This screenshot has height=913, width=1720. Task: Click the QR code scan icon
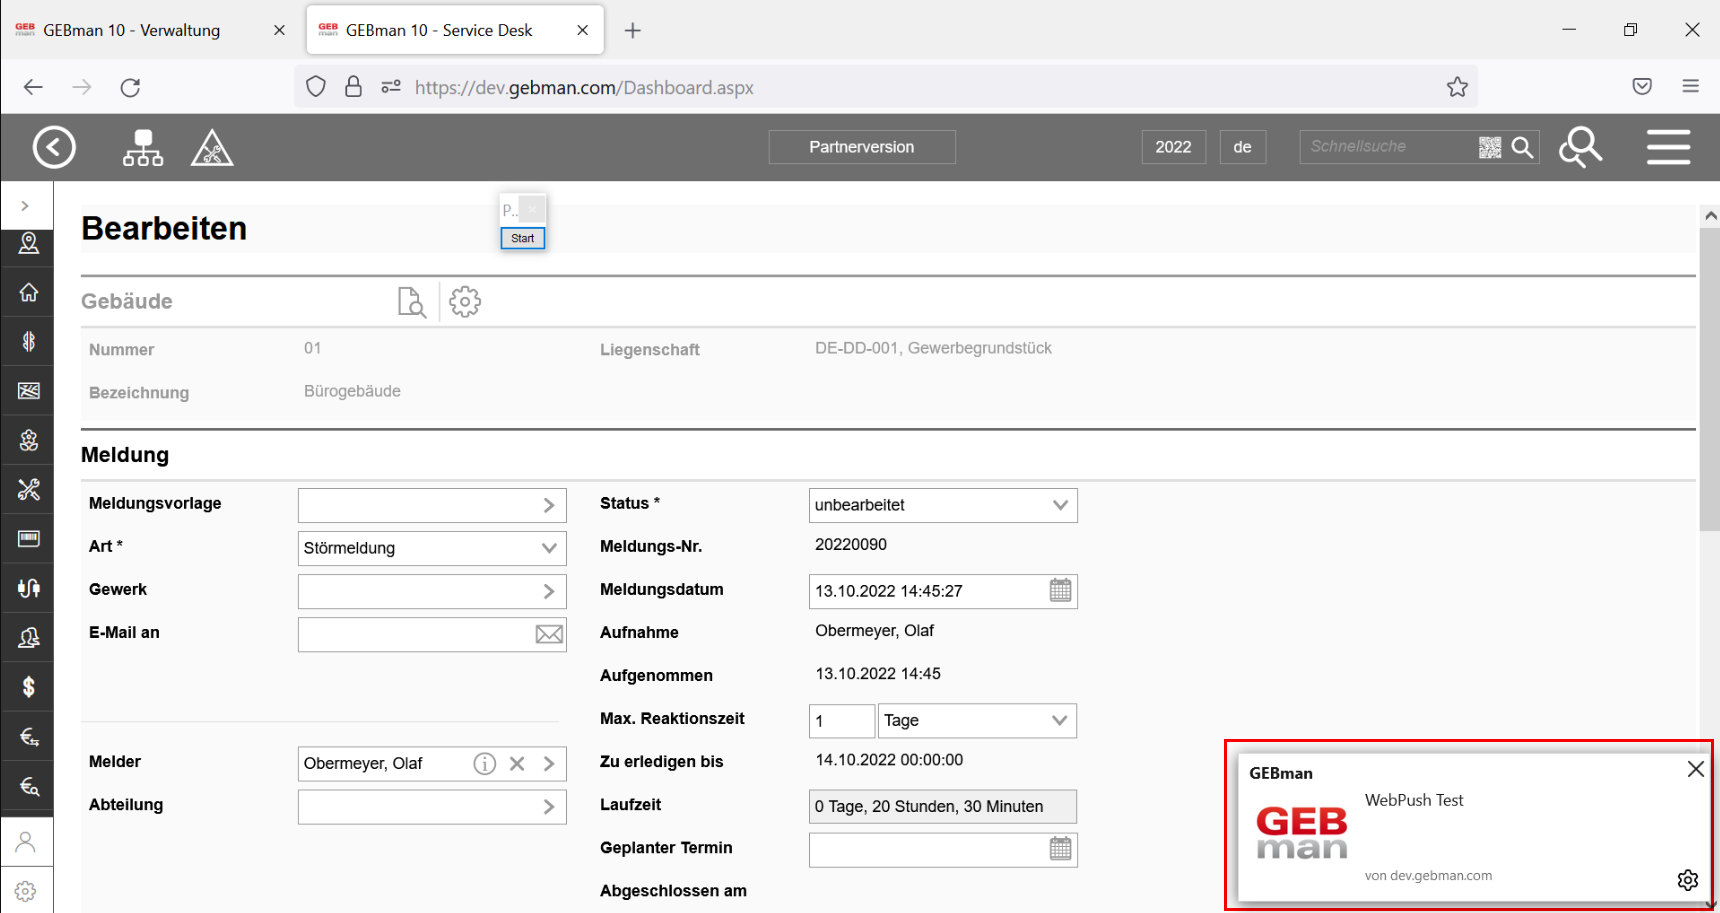(1490, 147)
